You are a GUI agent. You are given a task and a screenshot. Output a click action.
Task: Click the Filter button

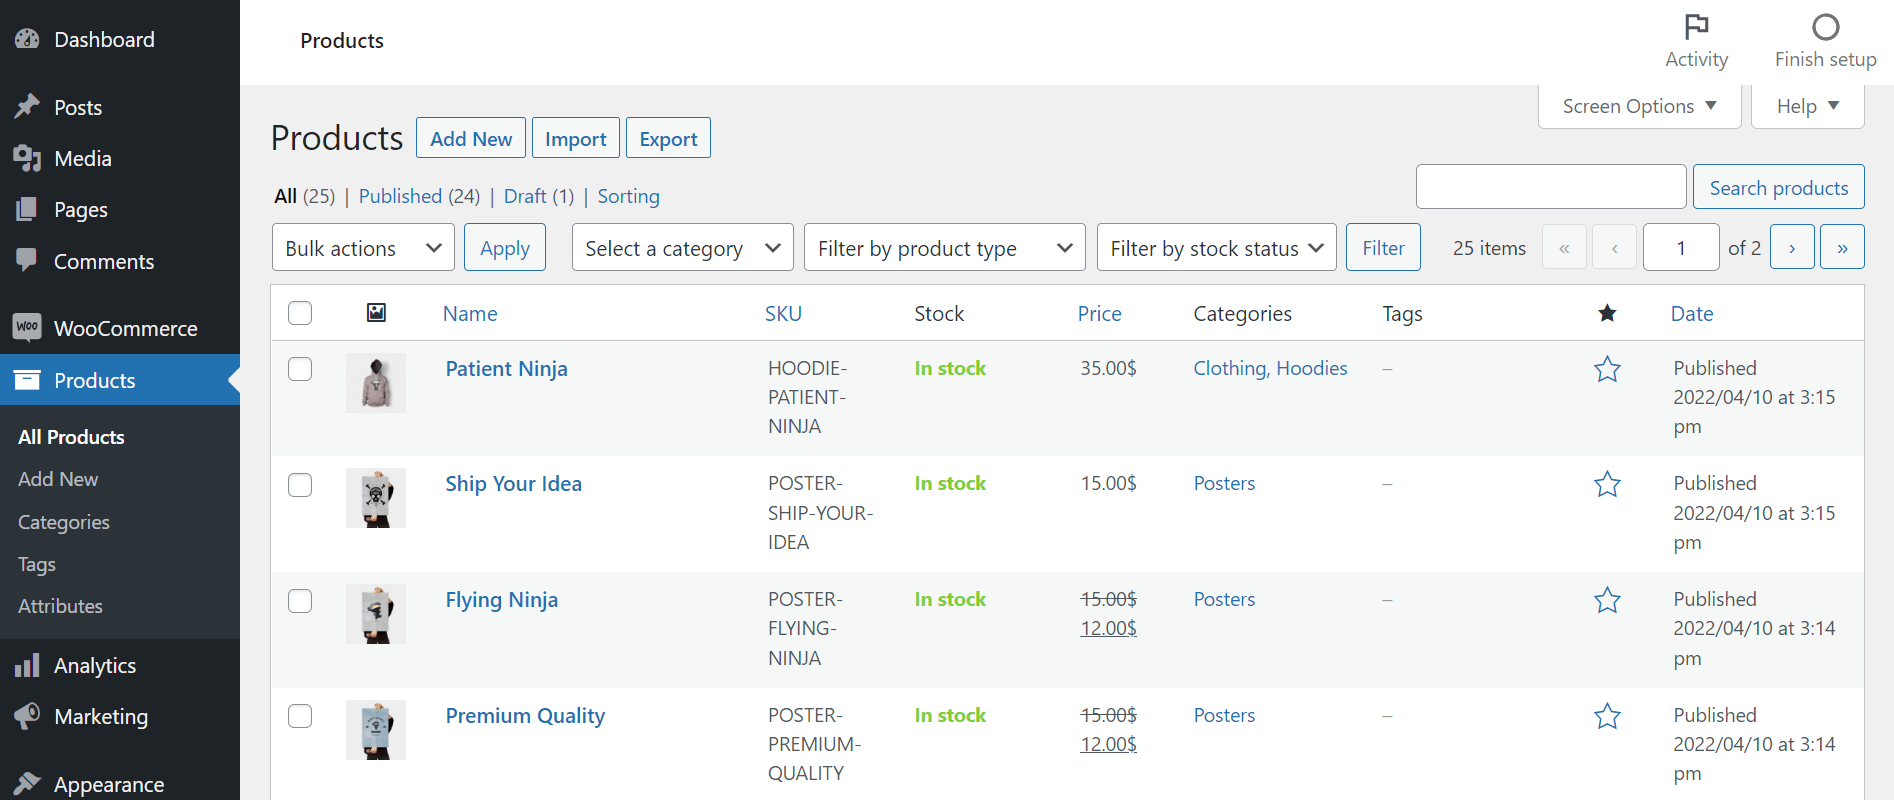[1383, 247]
